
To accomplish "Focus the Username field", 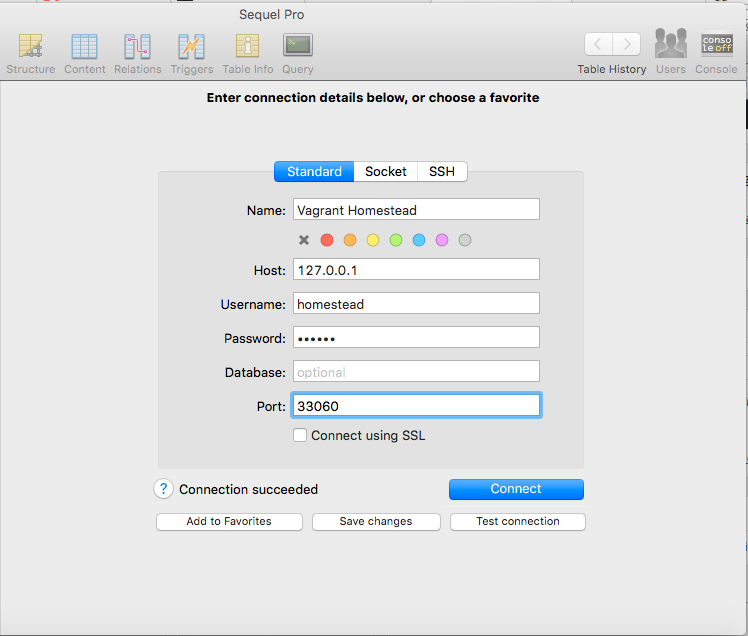I will click(416, 303).
